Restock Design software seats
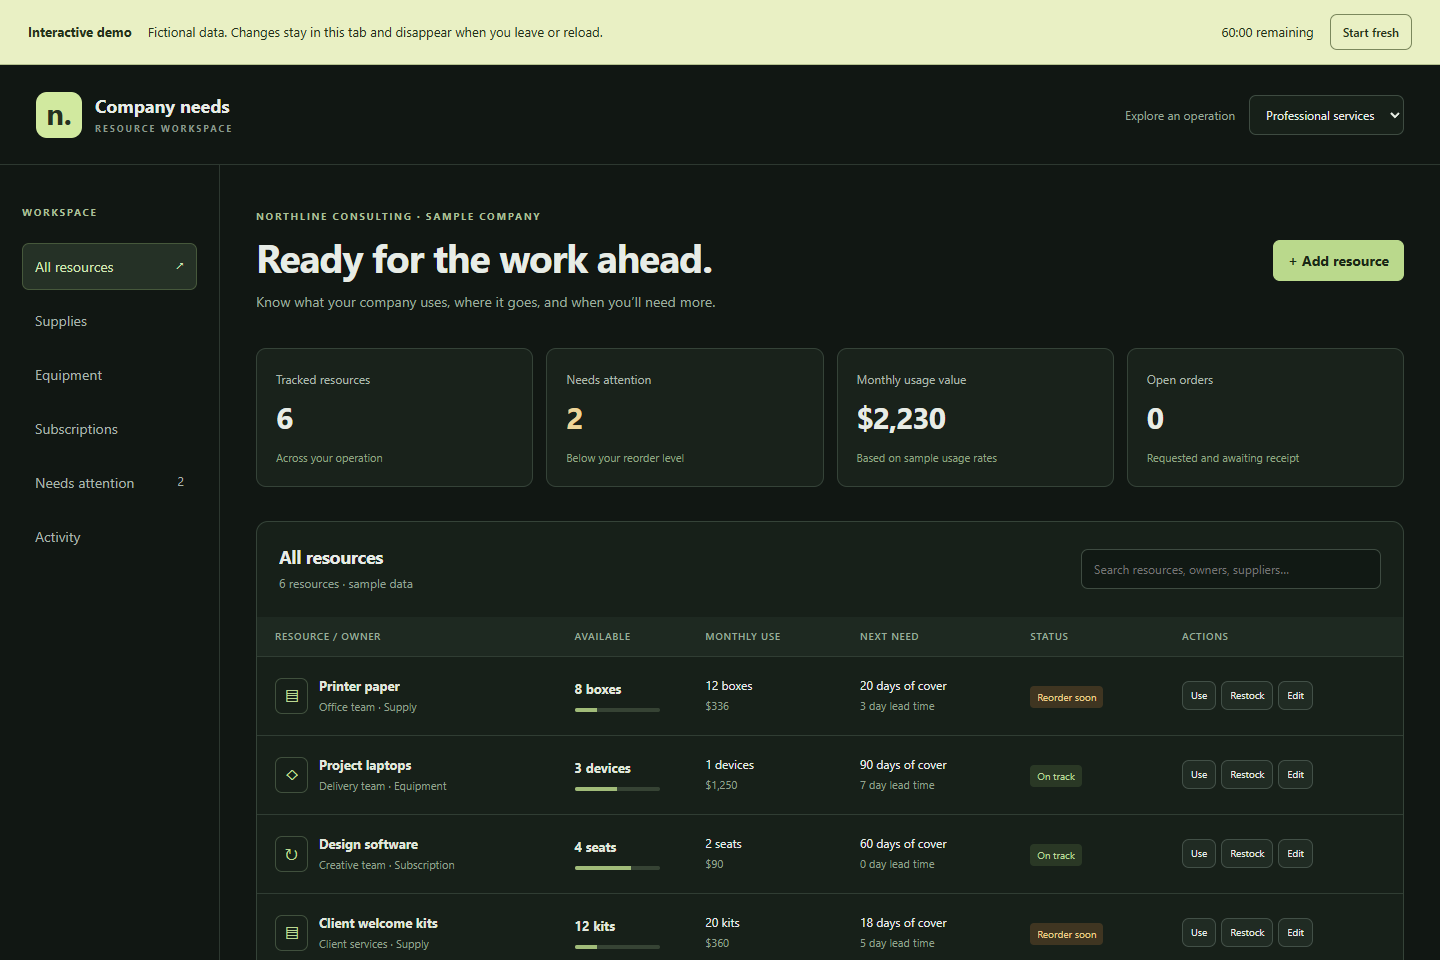Screen dimensions: 1440x960 coord(1247,854)
